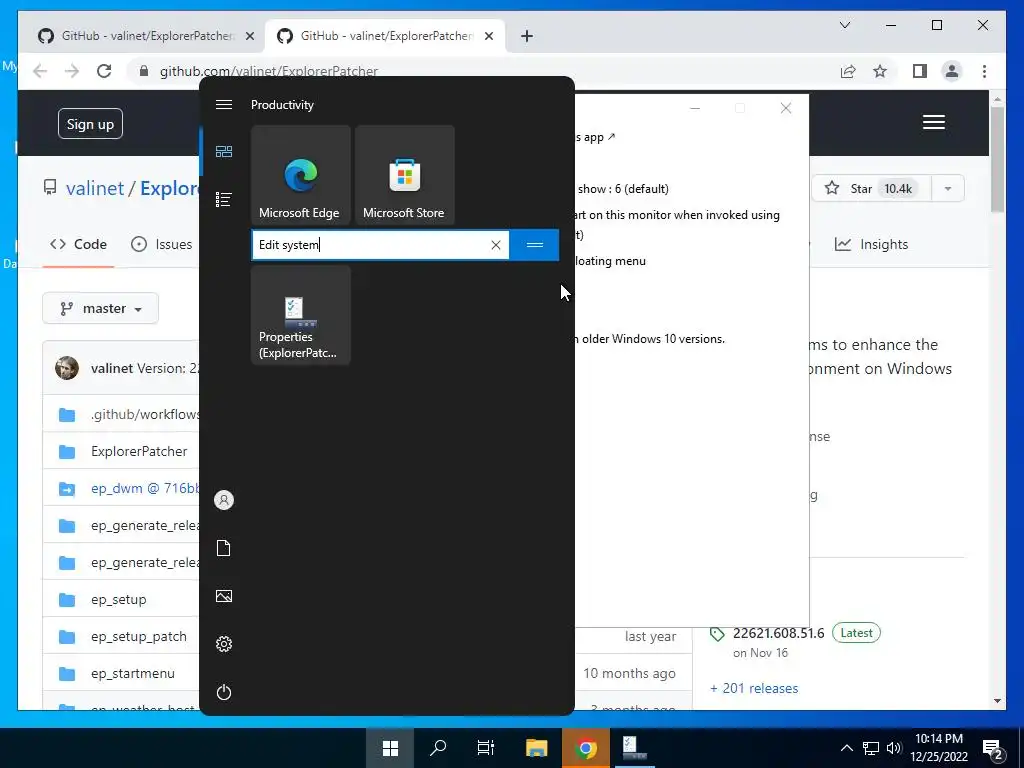Open the ExplorerPatcher folder
This screenshot has width=1024, height=768.
point(139,451)
